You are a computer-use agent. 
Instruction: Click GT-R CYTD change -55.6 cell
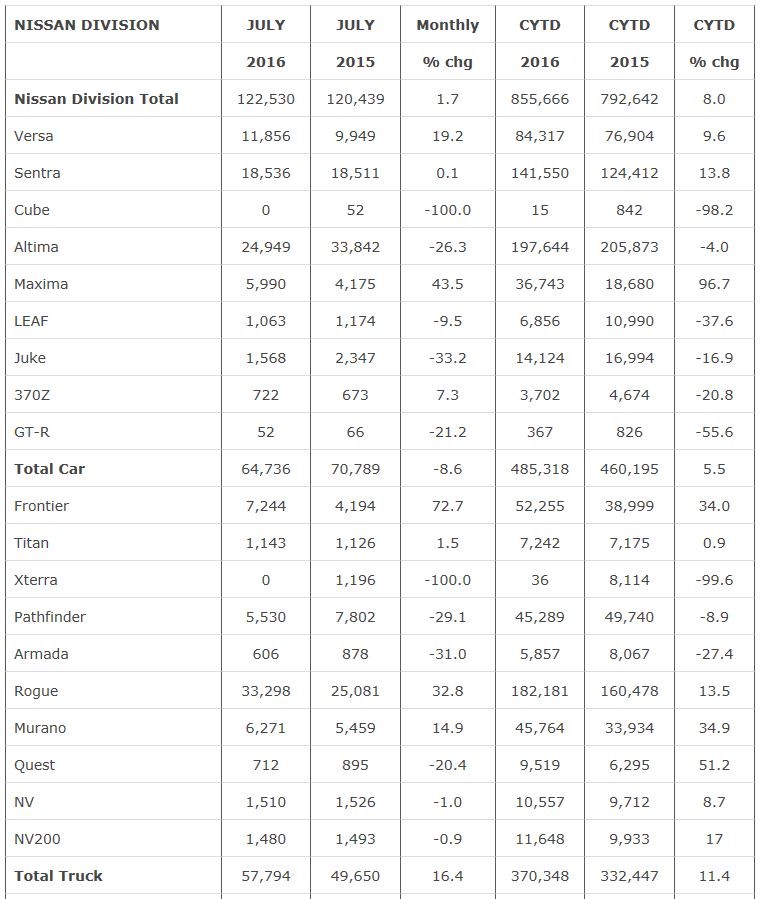tap(714, 432)
